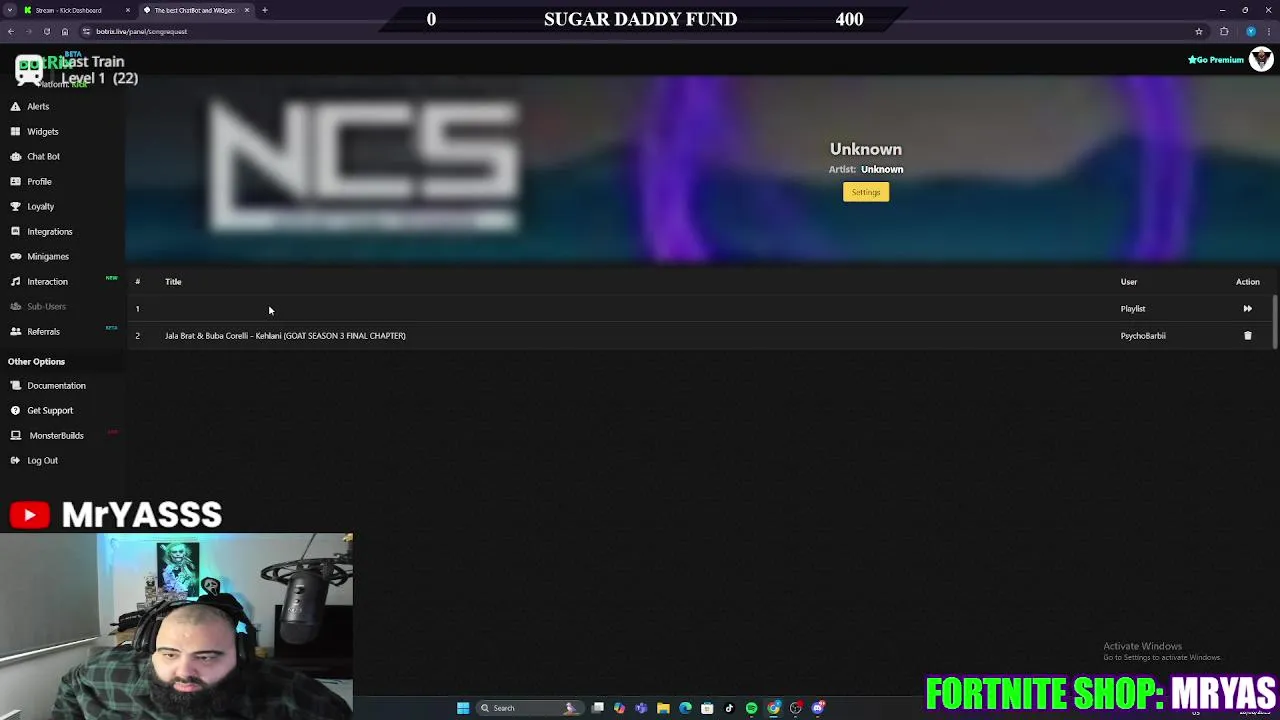Screen dimensions: 1280x720
Task: Open the user avatar menu
Action: click(1261, 60)
